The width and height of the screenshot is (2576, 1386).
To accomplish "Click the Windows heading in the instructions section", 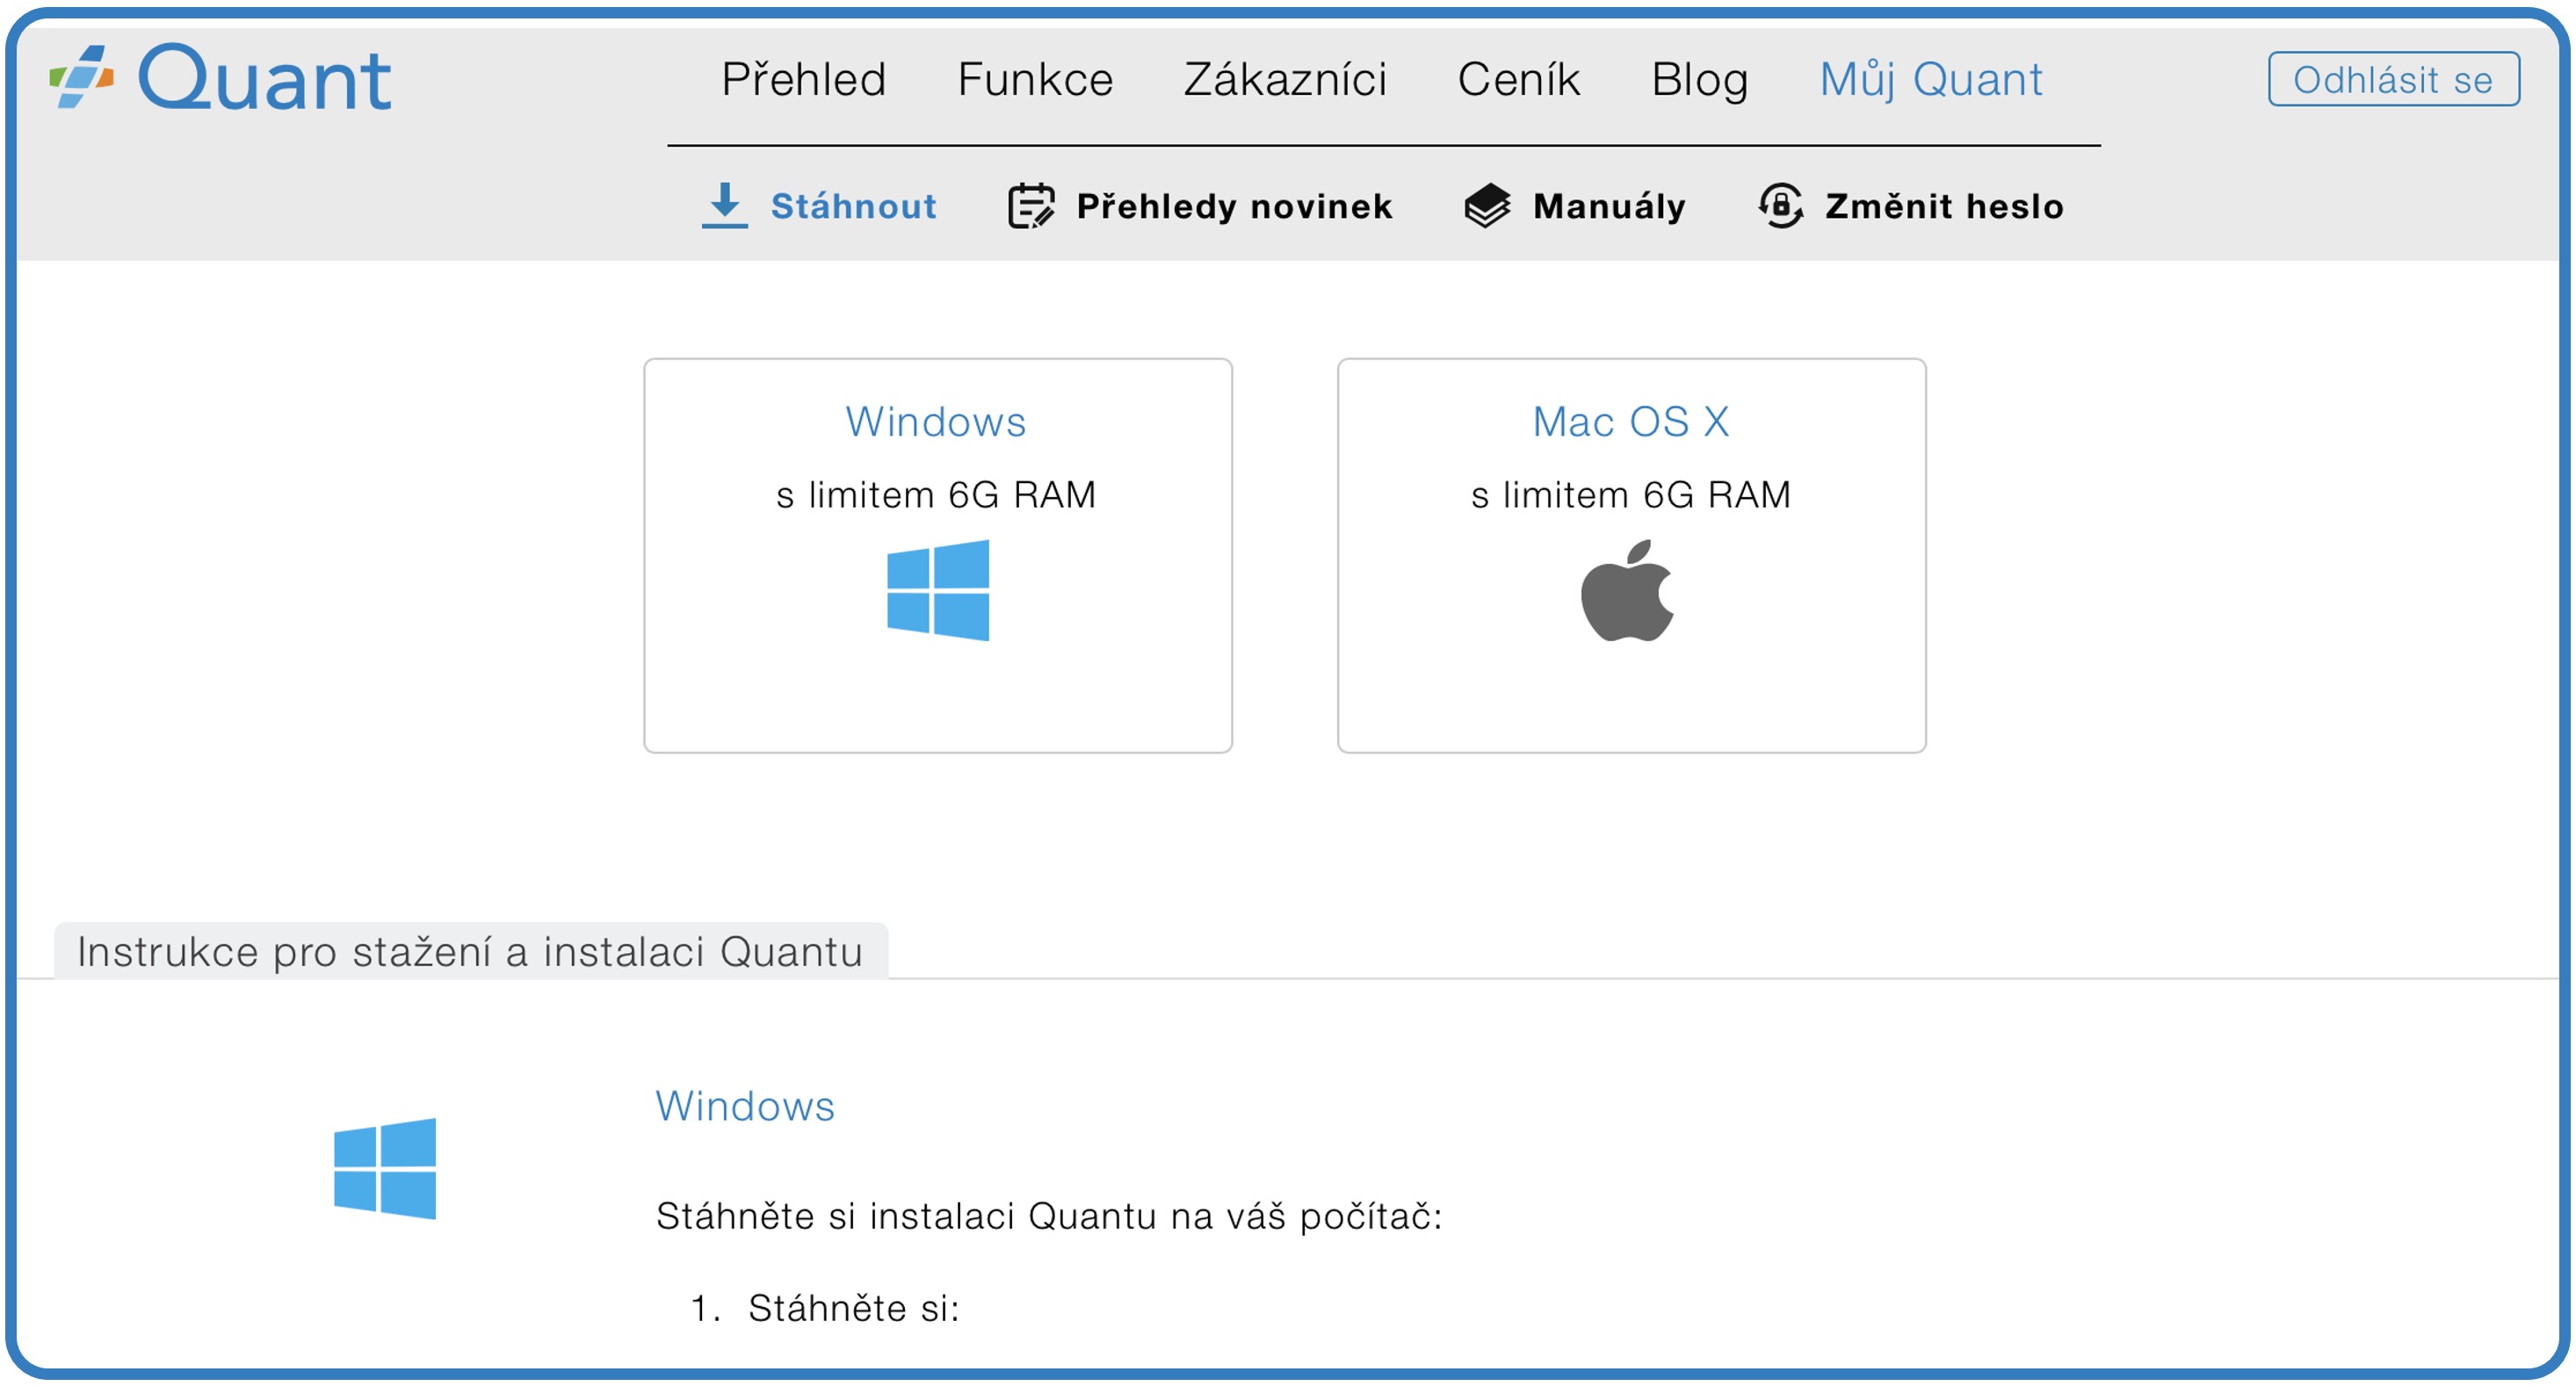I will 745,1106.
